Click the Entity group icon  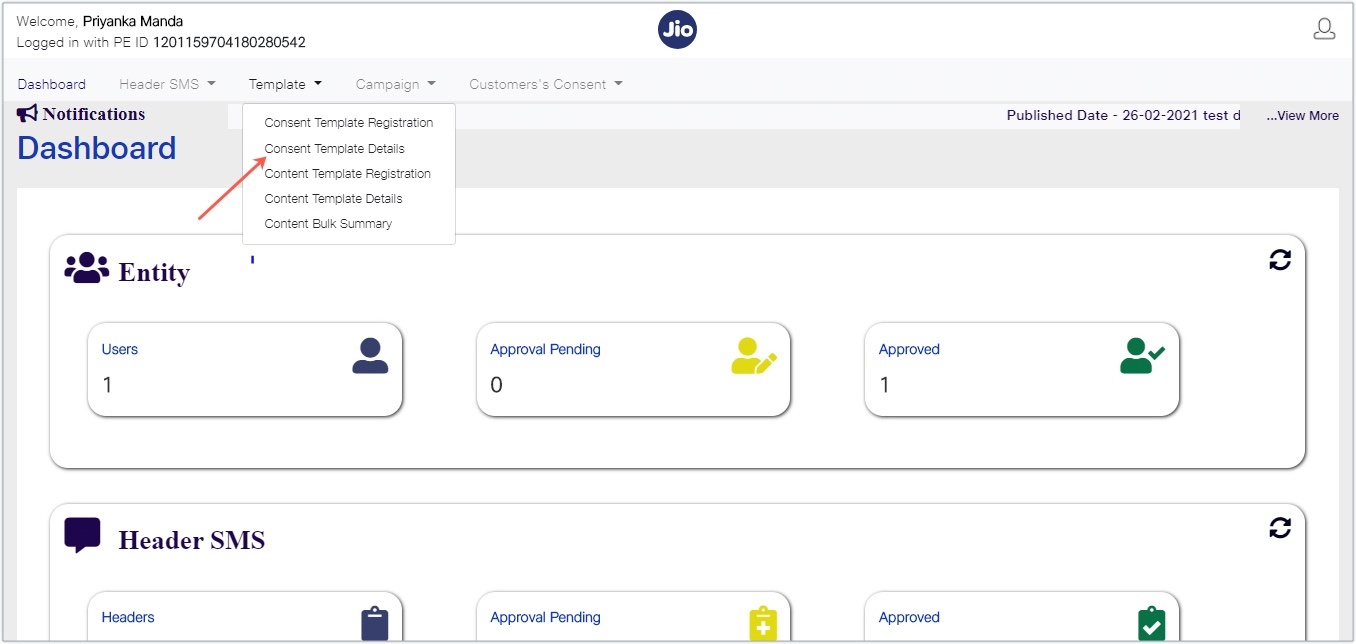(87, 268)
